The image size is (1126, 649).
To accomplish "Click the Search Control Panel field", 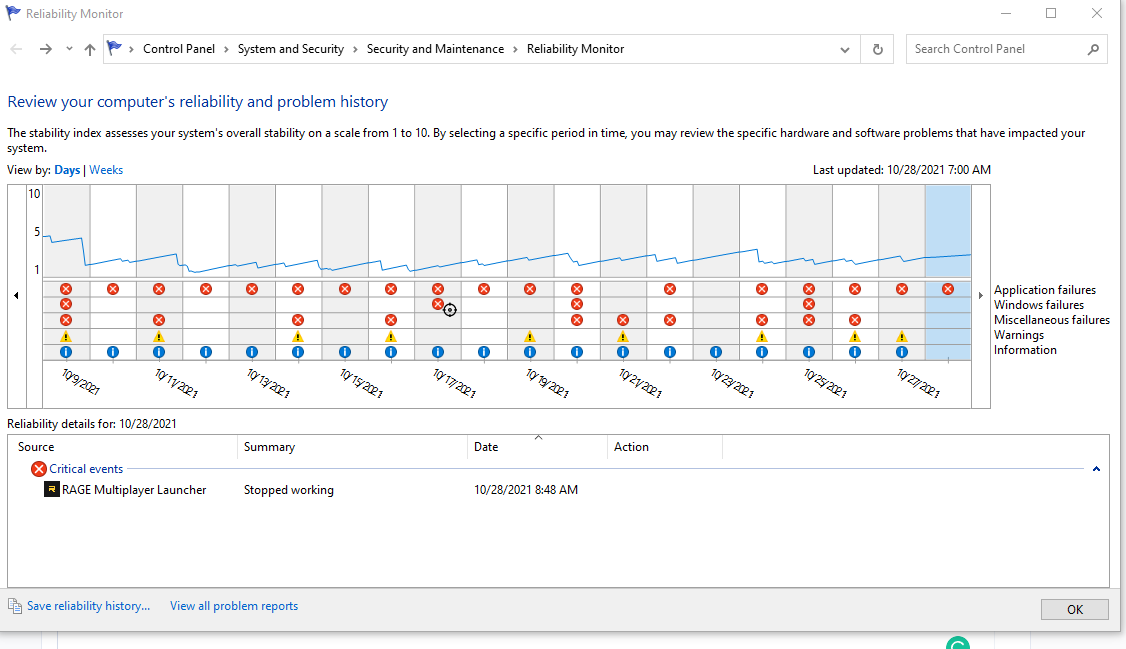I will 995,49.
